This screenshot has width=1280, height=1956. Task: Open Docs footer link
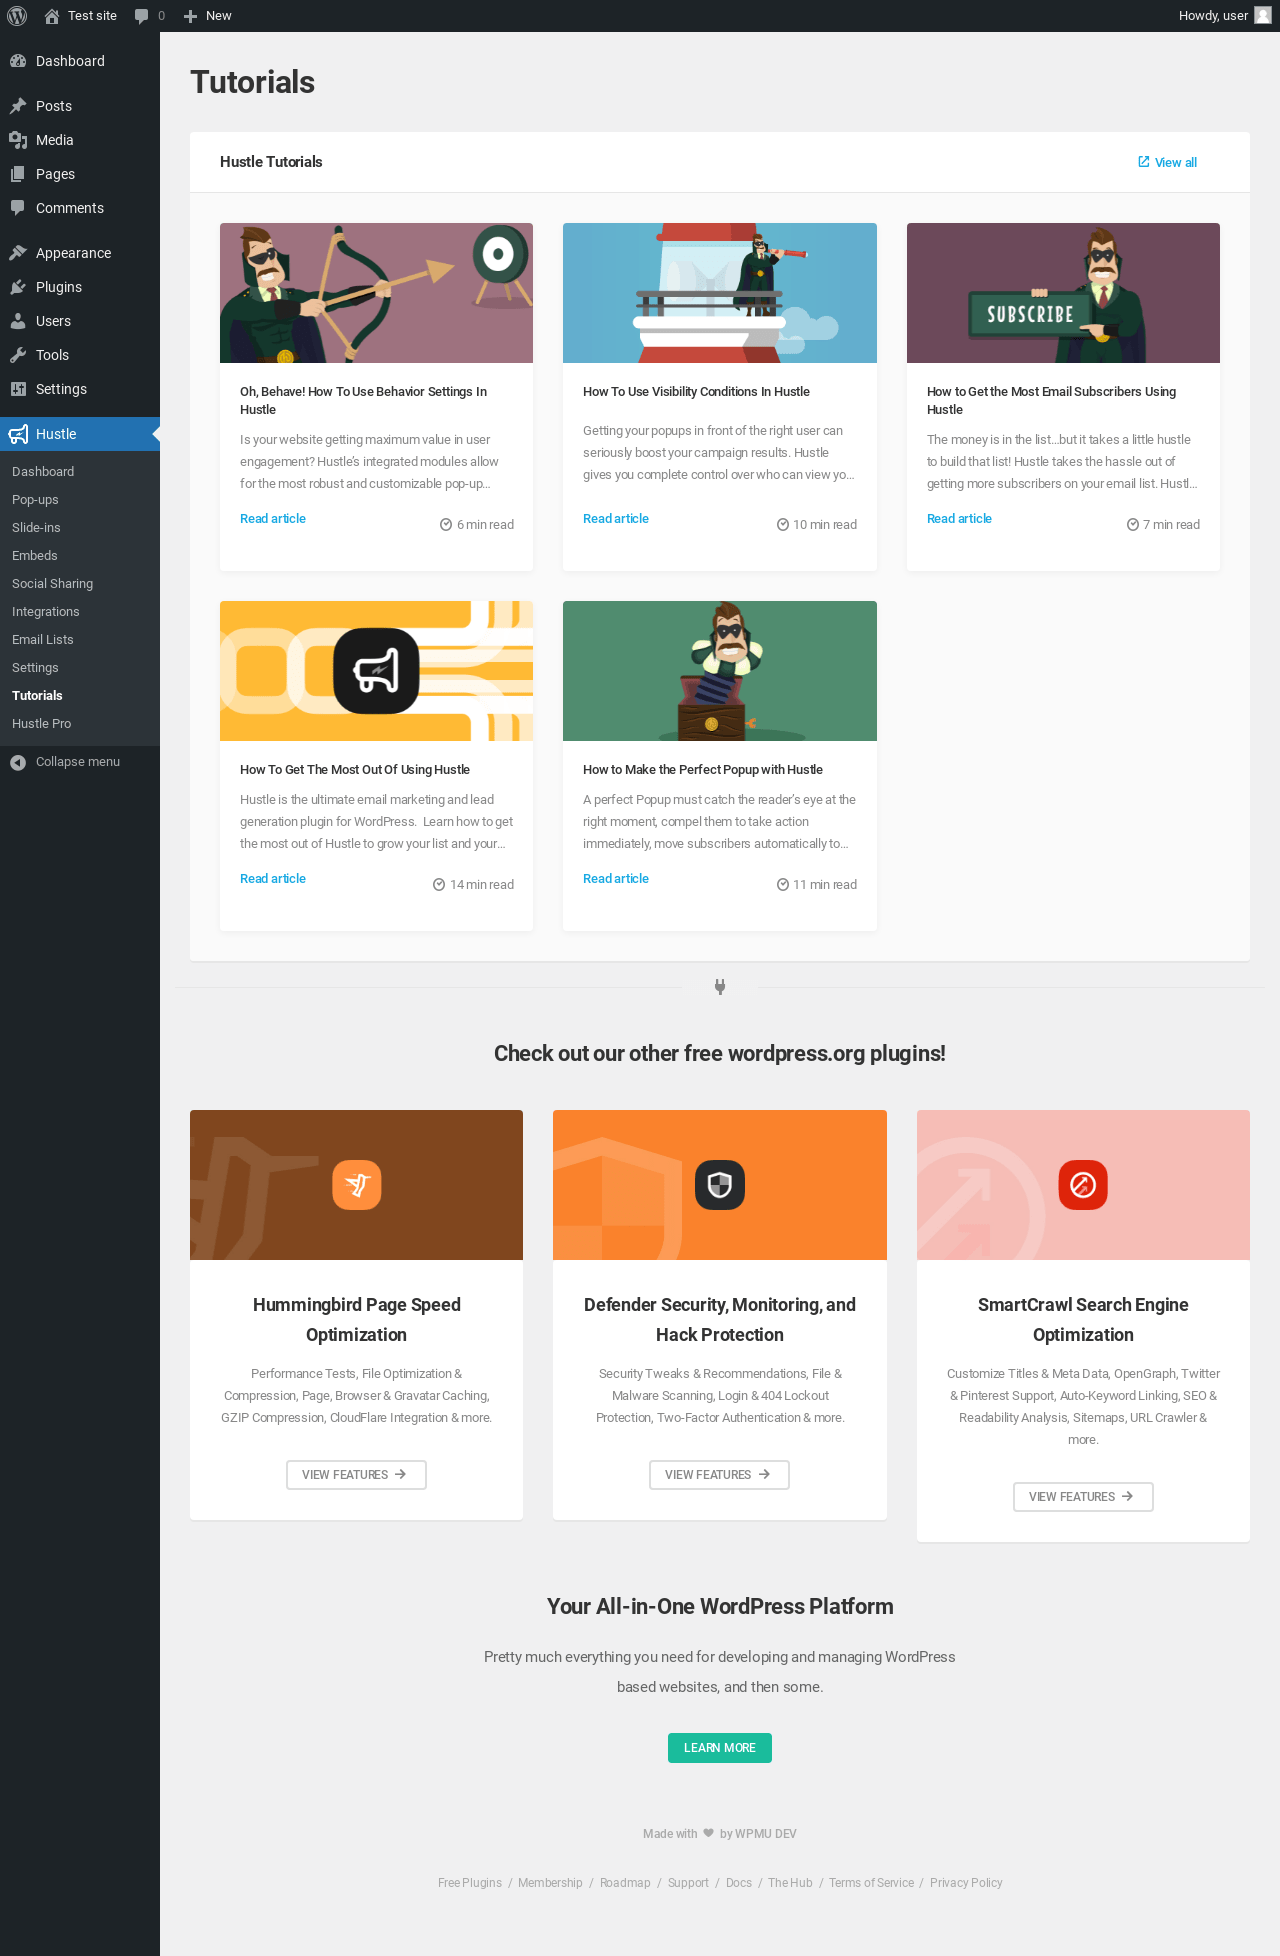click(x=739, y=1883)
